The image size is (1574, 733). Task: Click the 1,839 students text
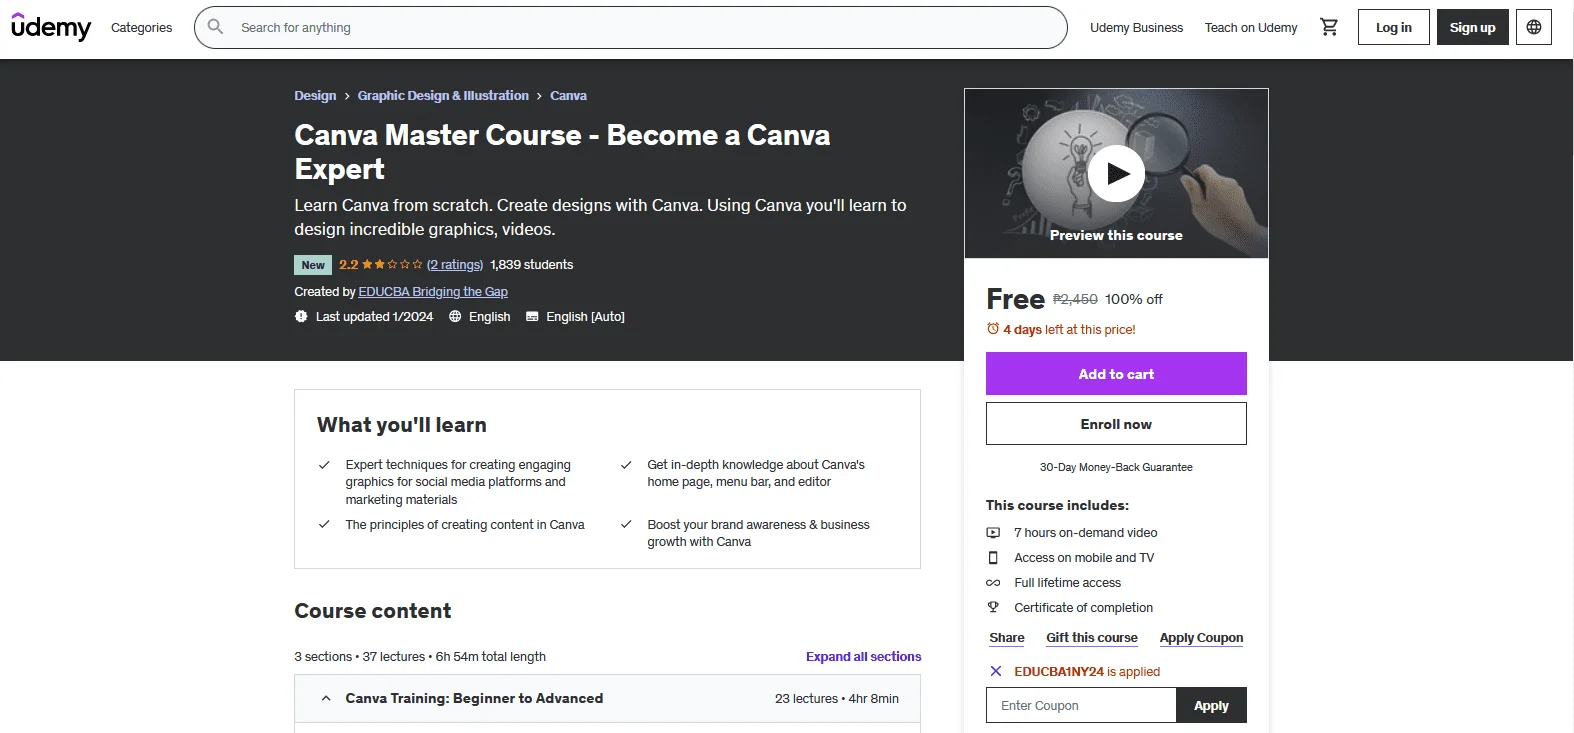pos(532,265)
